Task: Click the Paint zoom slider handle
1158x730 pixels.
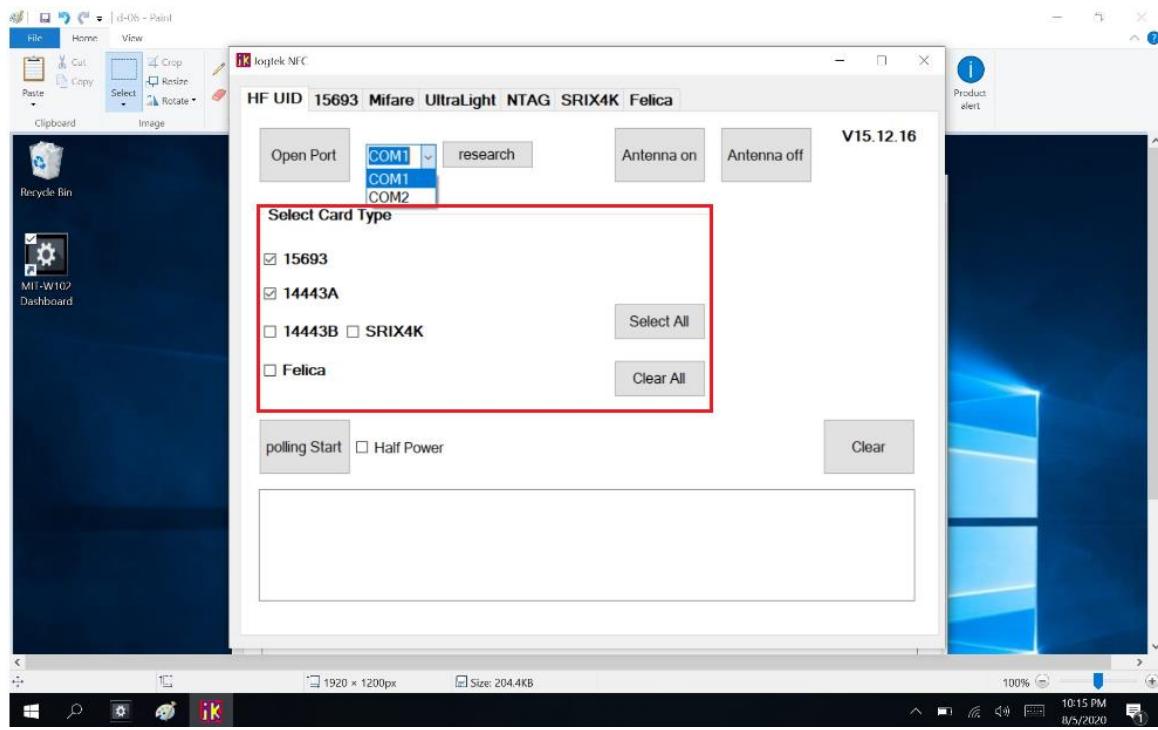Action: pos(1098,682)
